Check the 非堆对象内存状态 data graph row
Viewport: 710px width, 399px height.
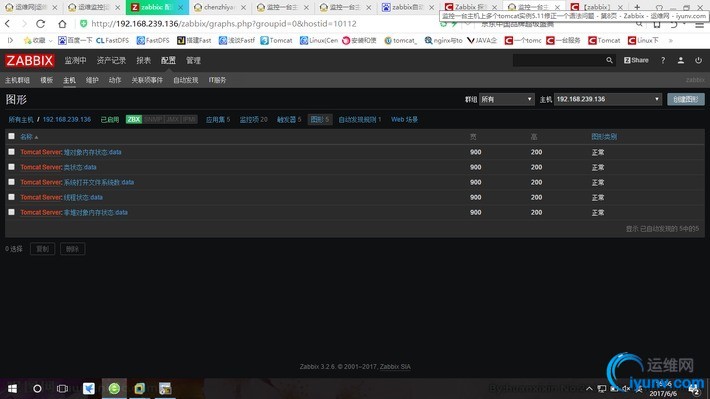click(x=11, y=212)
